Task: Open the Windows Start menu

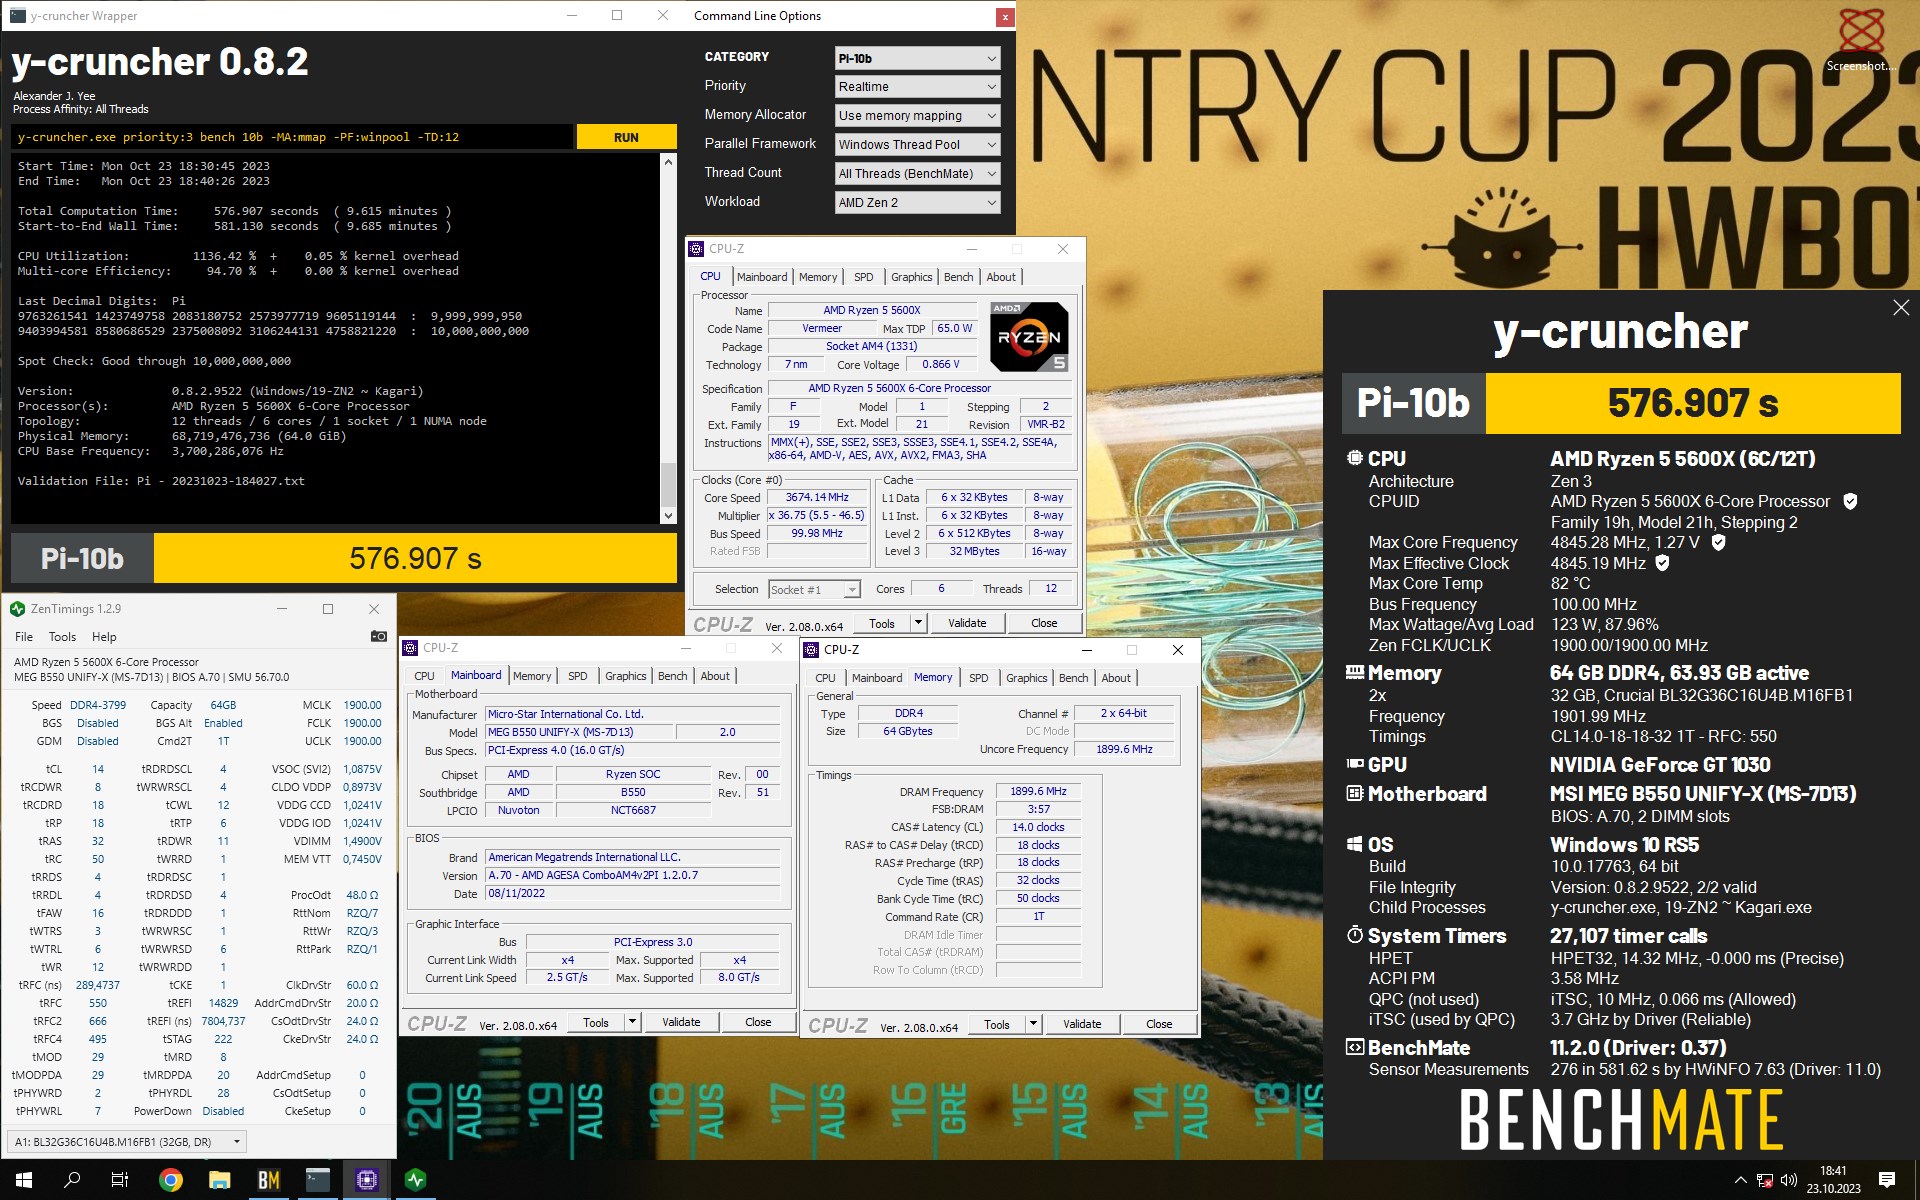Action: (24, 1180)
